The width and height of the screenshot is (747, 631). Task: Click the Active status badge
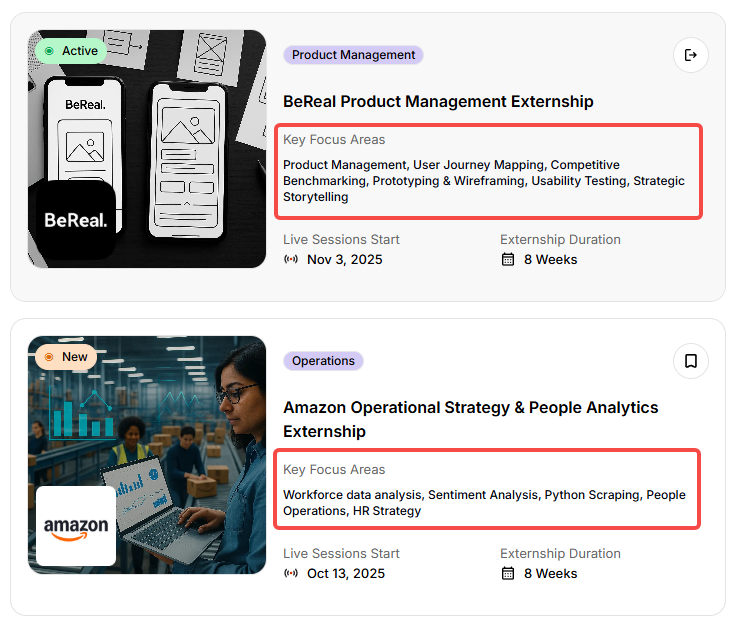(x=71, y=51)
